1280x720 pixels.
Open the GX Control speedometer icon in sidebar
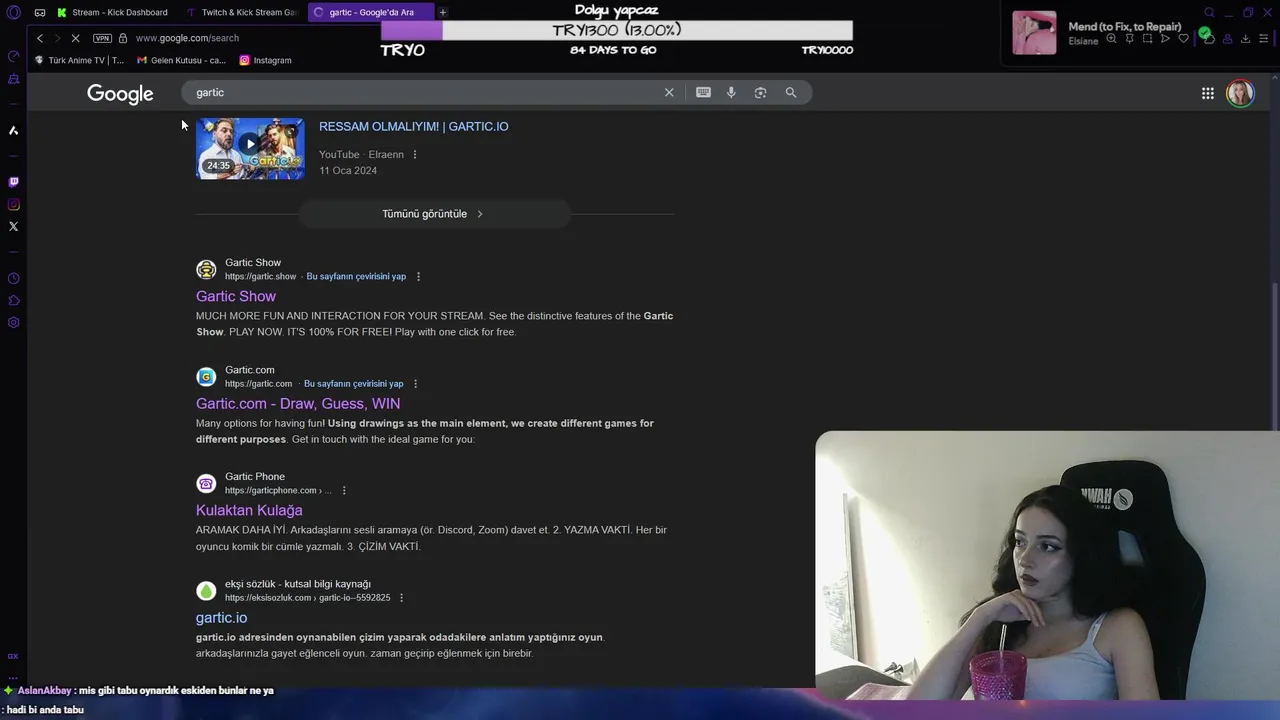[13, 56]
